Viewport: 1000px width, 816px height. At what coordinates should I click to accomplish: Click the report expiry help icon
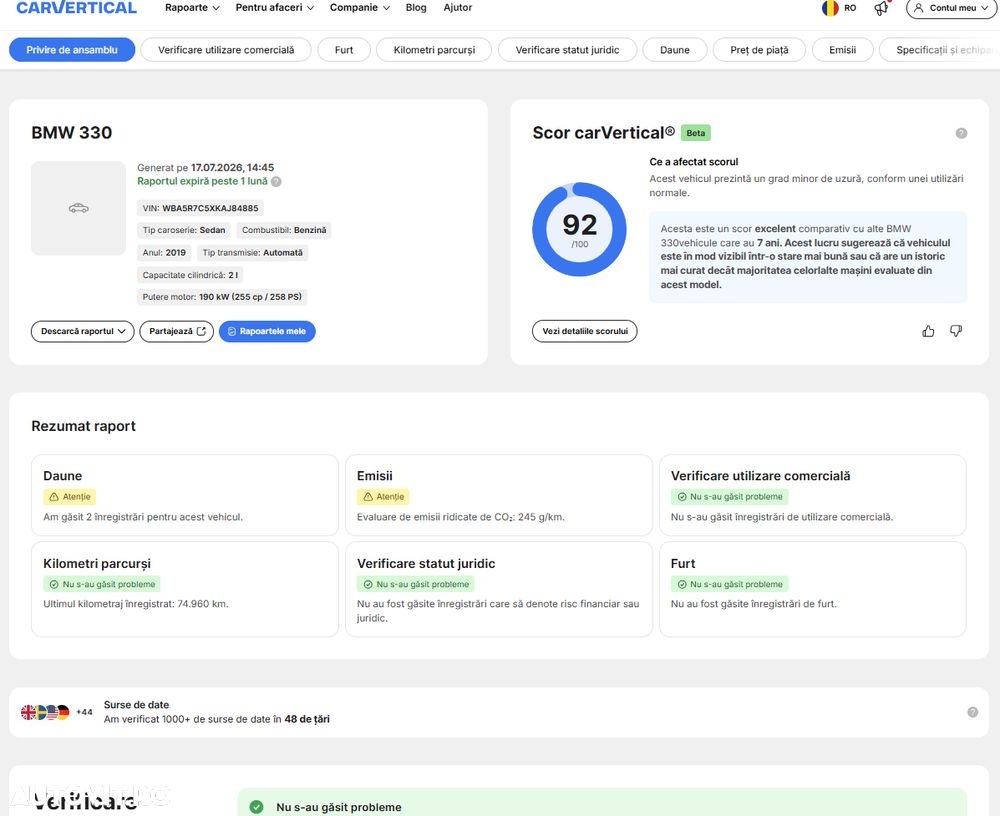tap(276, 181)
